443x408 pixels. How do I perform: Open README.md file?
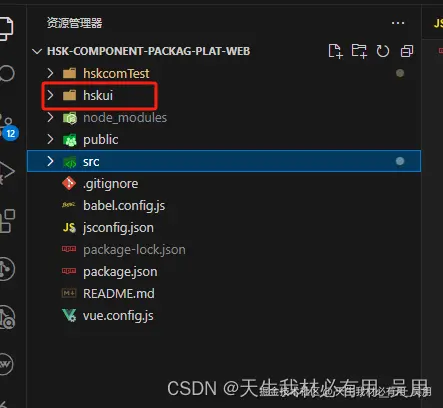(119, 294)
